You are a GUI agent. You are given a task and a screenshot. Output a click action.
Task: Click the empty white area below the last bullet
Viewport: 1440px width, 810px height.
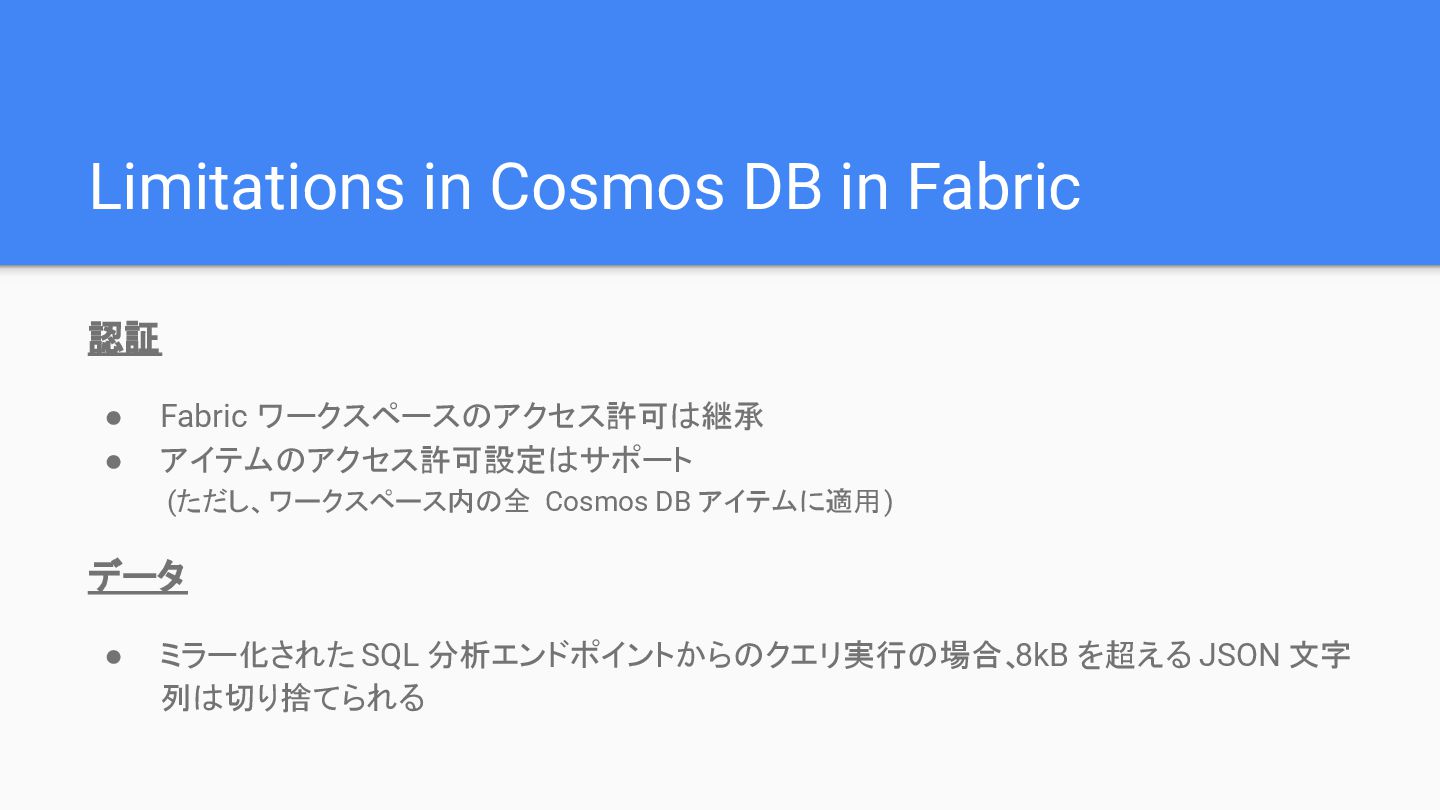[720, 765]
